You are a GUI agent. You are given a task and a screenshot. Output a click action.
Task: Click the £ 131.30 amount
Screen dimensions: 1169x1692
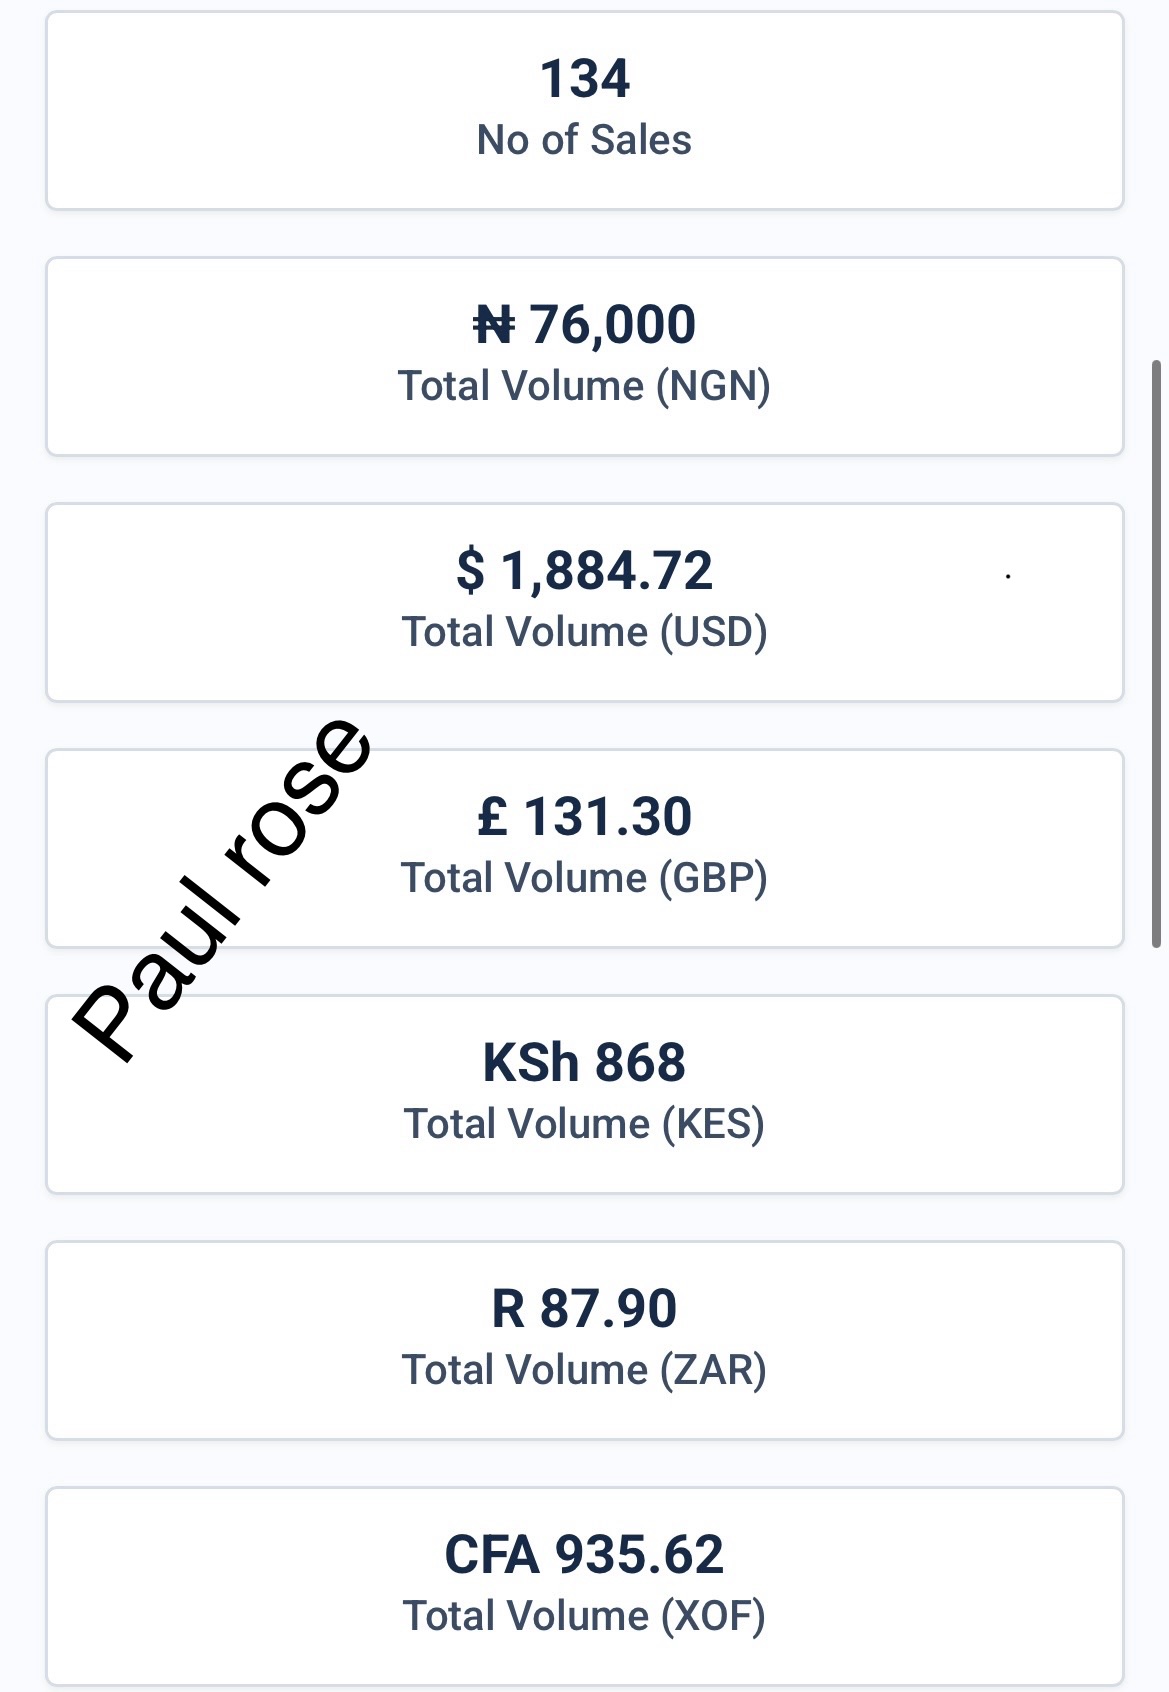[x=585, y=816]
